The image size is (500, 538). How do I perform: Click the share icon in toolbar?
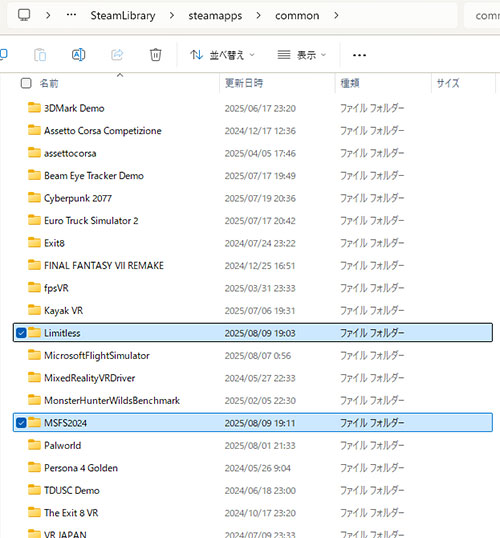tap(117, 55)
